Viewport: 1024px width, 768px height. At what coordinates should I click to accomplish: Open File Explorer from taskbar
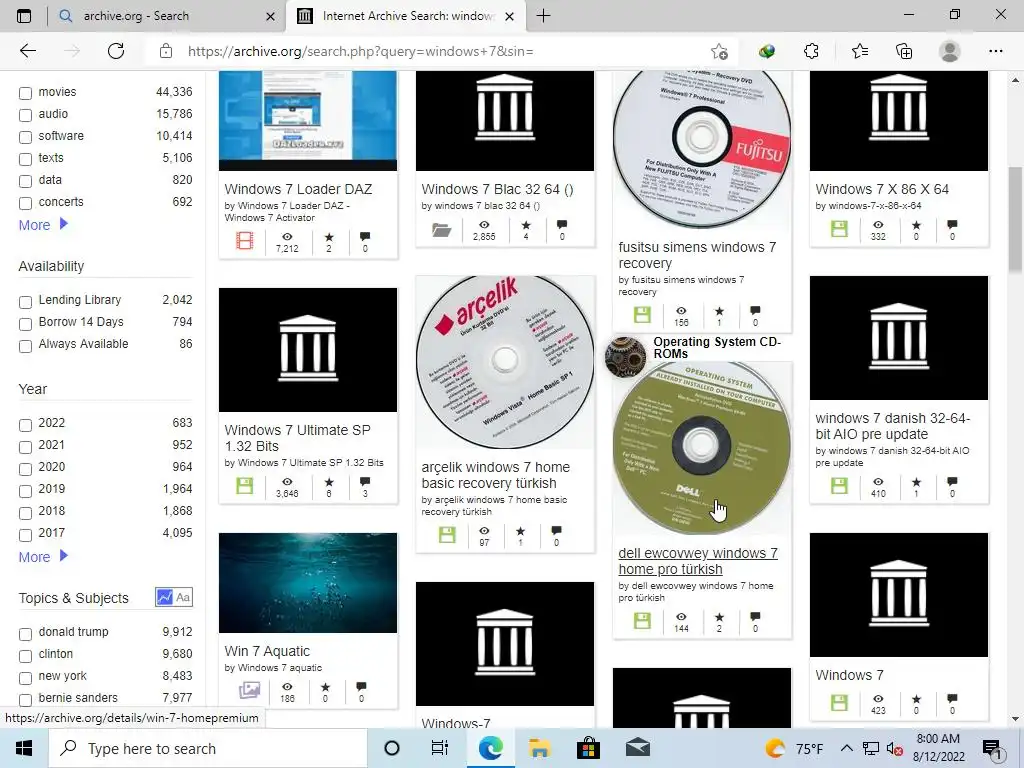[539, 748]
